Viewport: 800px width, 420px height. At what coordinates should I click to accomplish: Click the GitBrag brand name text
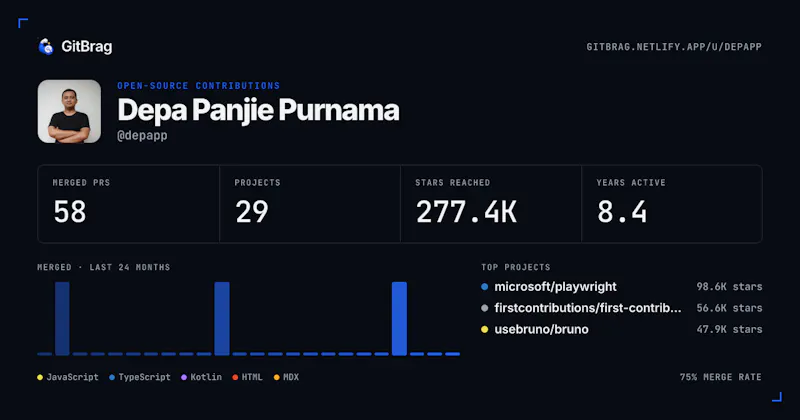pos(87,46)
